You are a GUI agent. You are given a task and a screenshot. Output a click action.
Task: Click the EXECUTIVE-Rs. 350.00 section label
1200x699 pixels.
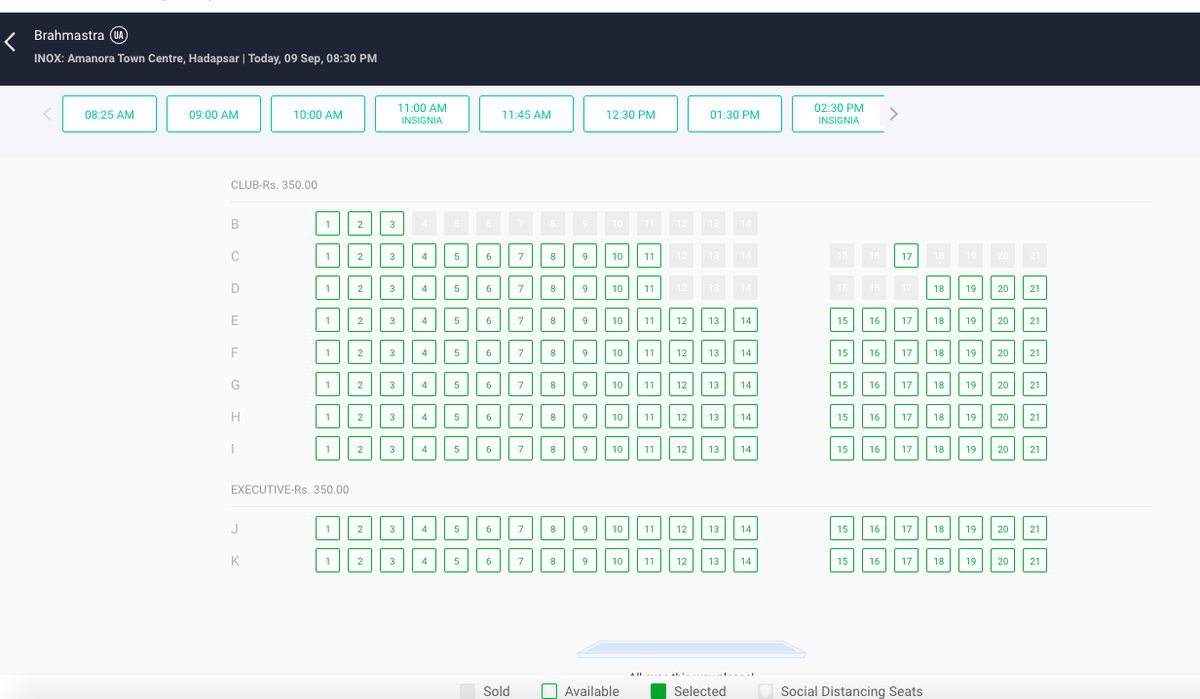[x=290, y=490]
